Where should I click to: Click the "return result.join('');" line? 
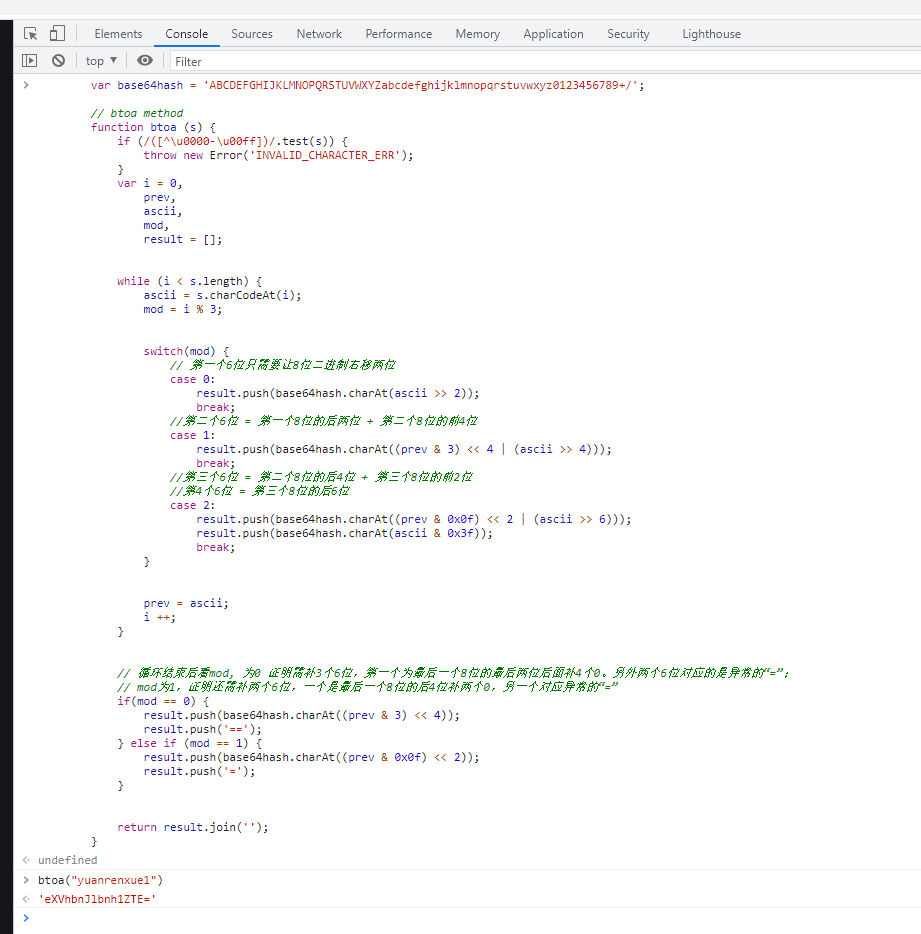192,827
